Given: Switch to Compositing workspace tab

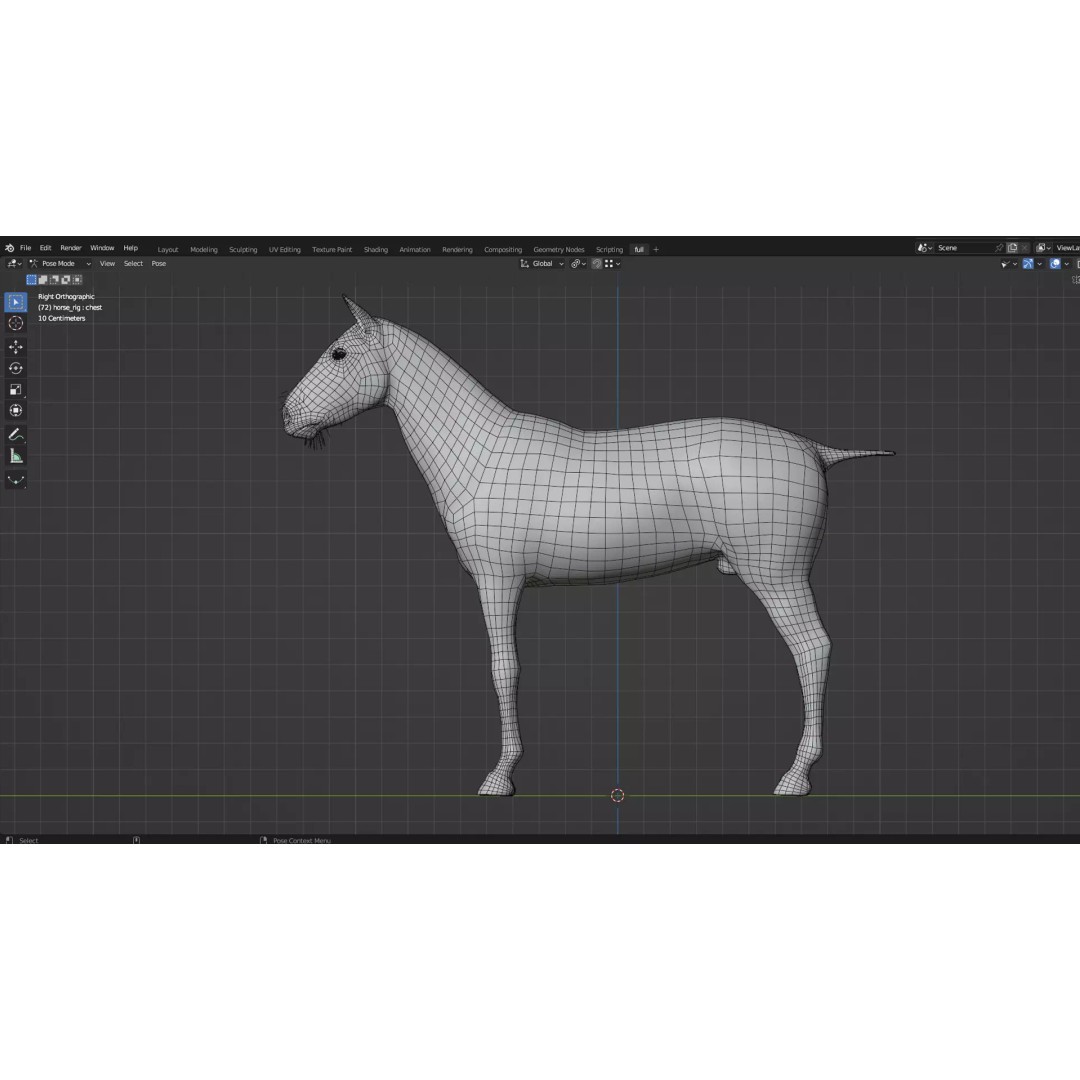Looking at the screenshot, I should tap(503, 249).
